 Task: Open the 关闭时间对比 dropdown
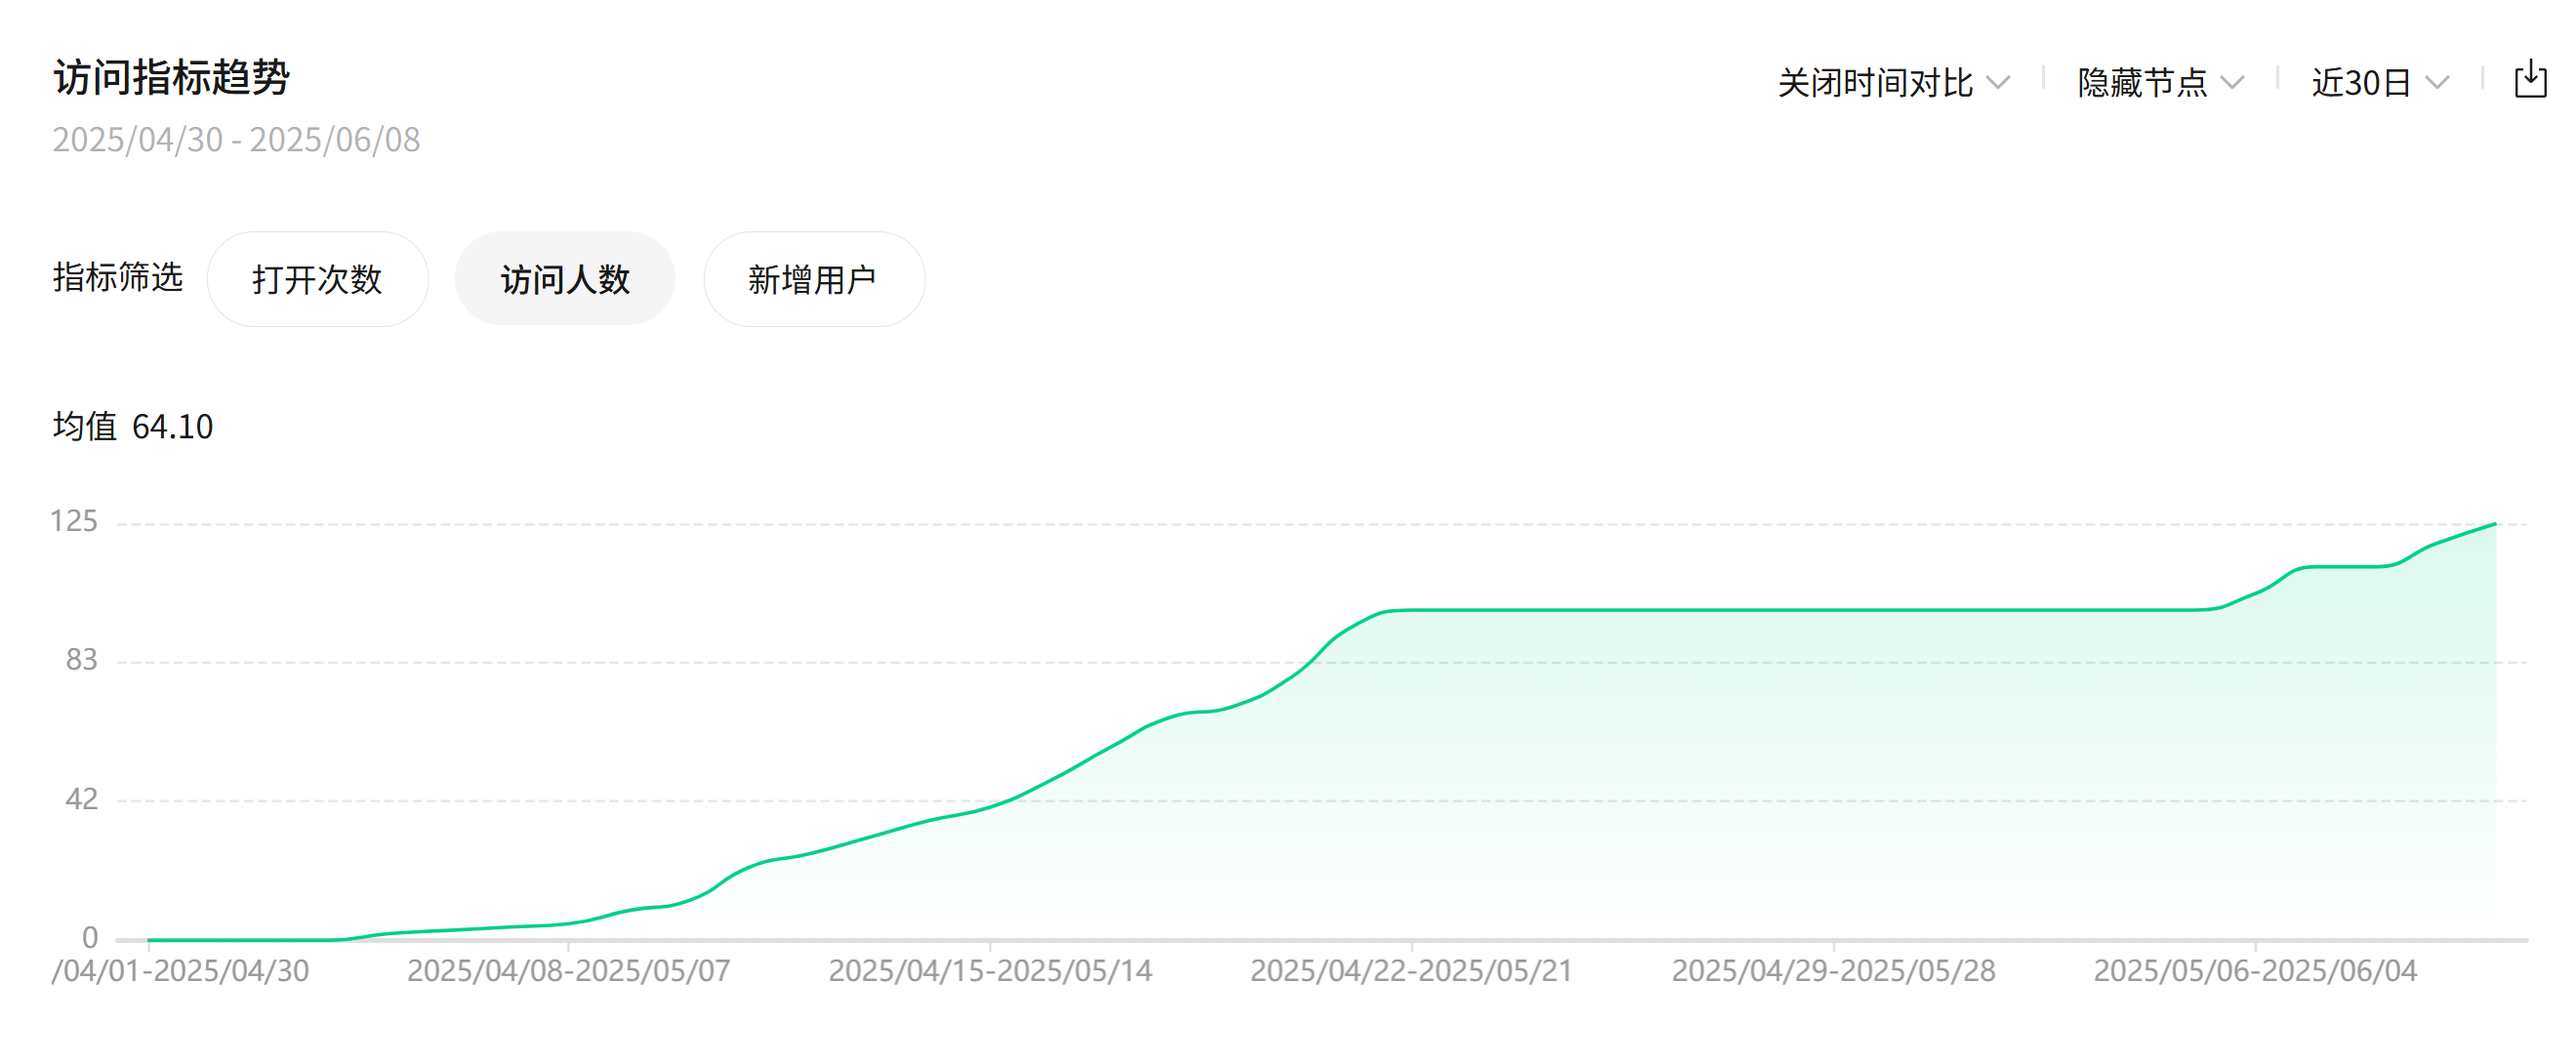1875,83
